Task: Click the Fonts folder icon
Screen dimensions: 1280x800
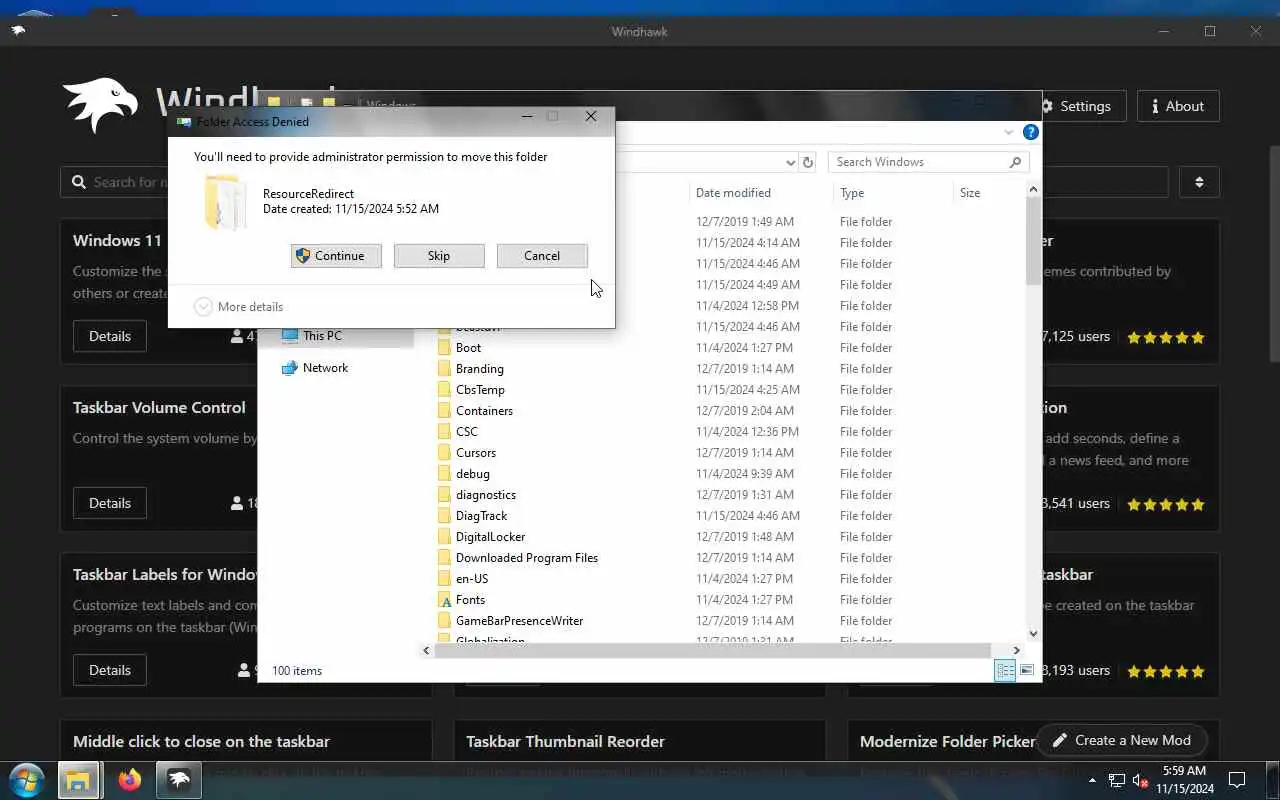Action: pyautogui.click(x=446, y=600)
